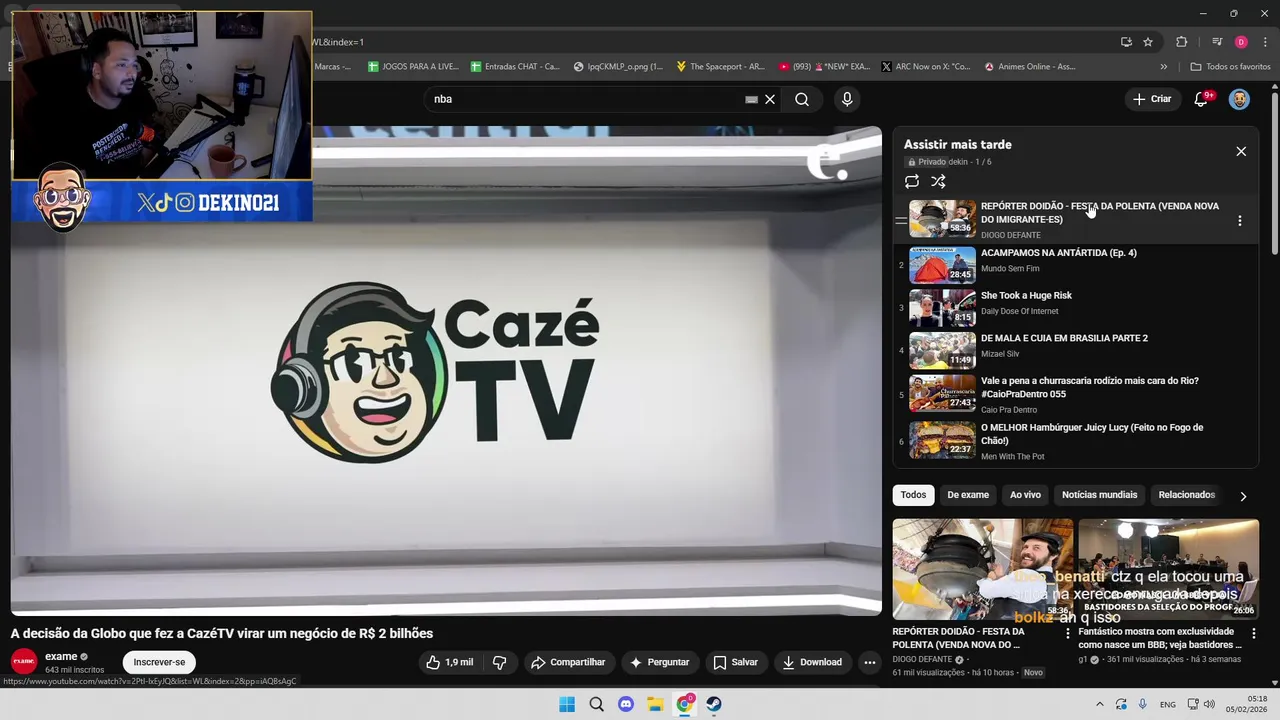Open Chrome profile avatar D
Screen dimensions: 1280x720
(x=1241, y=42)
